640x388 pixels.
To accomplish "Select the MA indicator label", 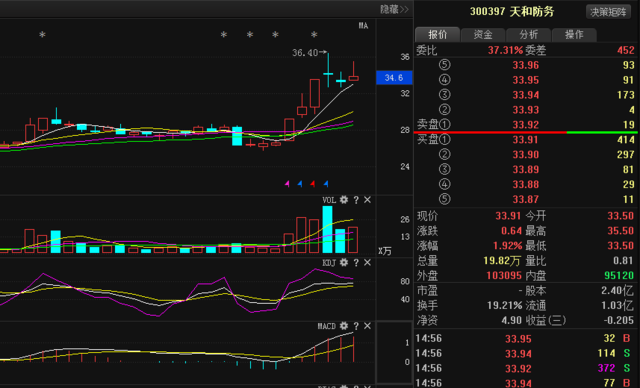I will [363, 26].
